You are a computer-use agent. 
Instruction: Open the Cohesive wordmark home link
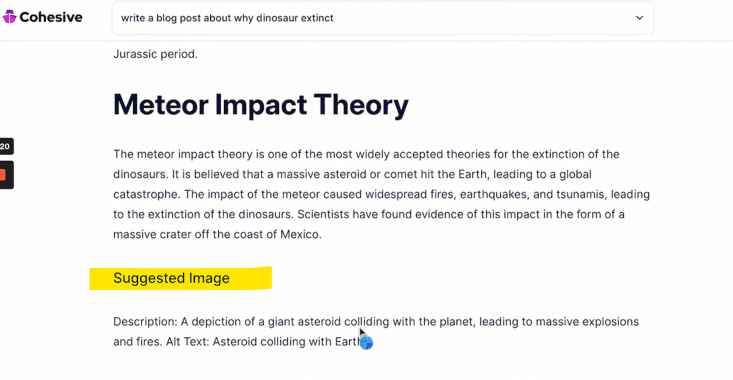(50, 17)
